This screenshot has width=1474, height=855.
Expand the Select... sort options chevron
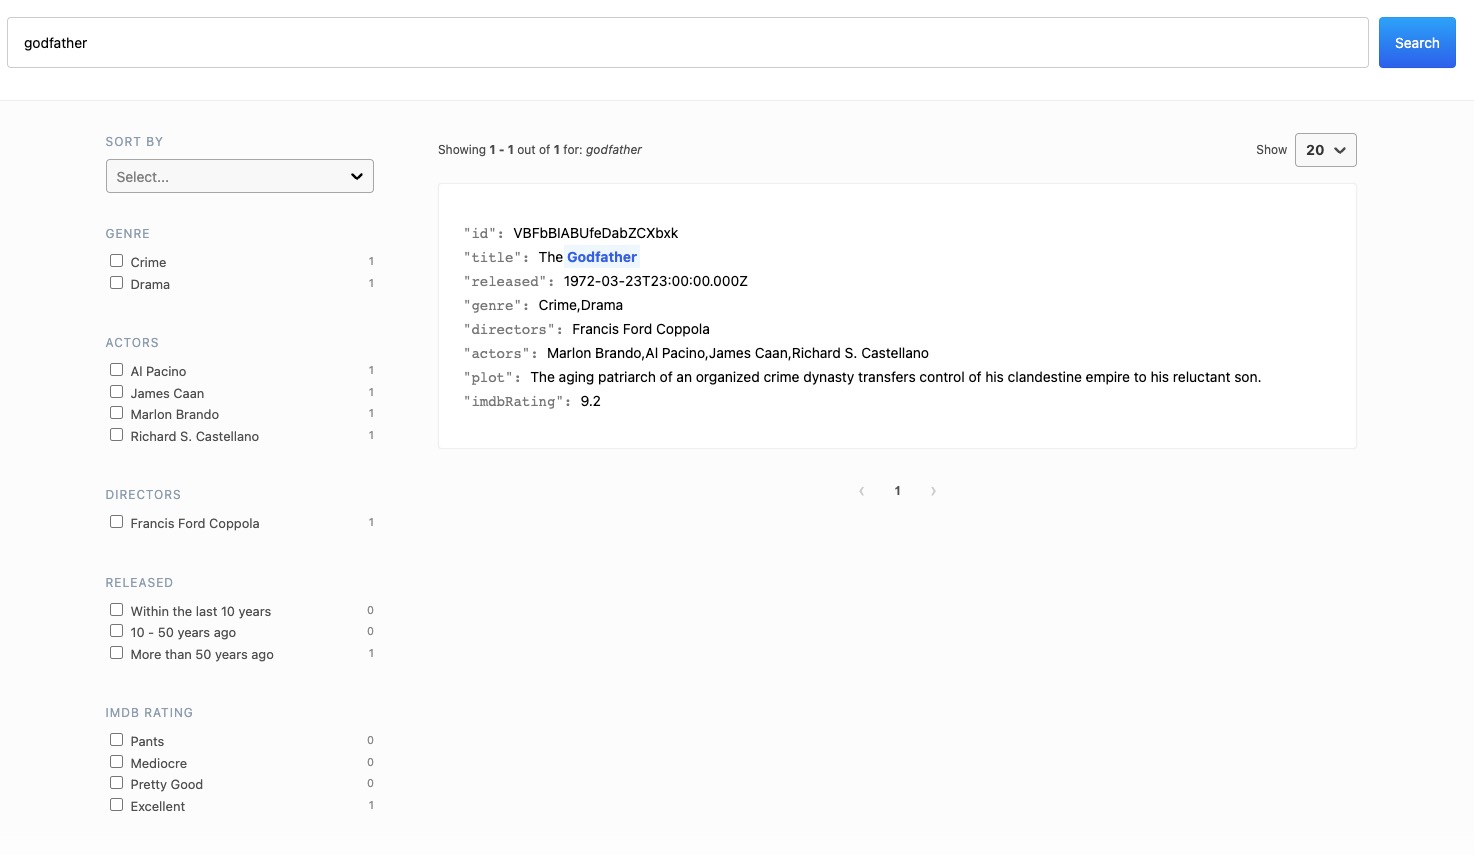pos(355,176)
